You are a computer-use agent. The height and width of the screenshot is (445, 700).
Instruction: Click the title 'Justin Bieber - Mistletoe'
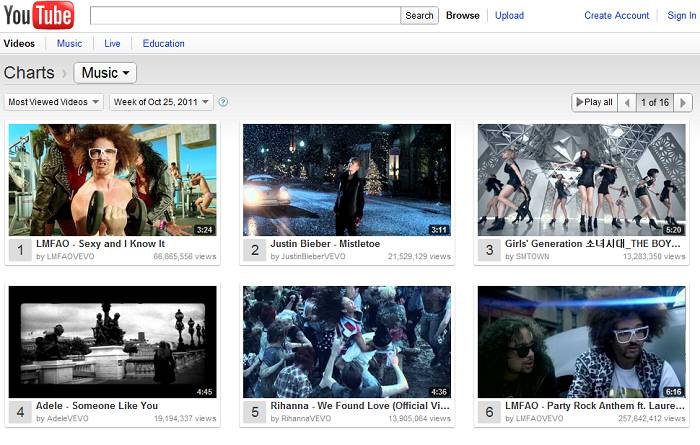tap(325, 244)
